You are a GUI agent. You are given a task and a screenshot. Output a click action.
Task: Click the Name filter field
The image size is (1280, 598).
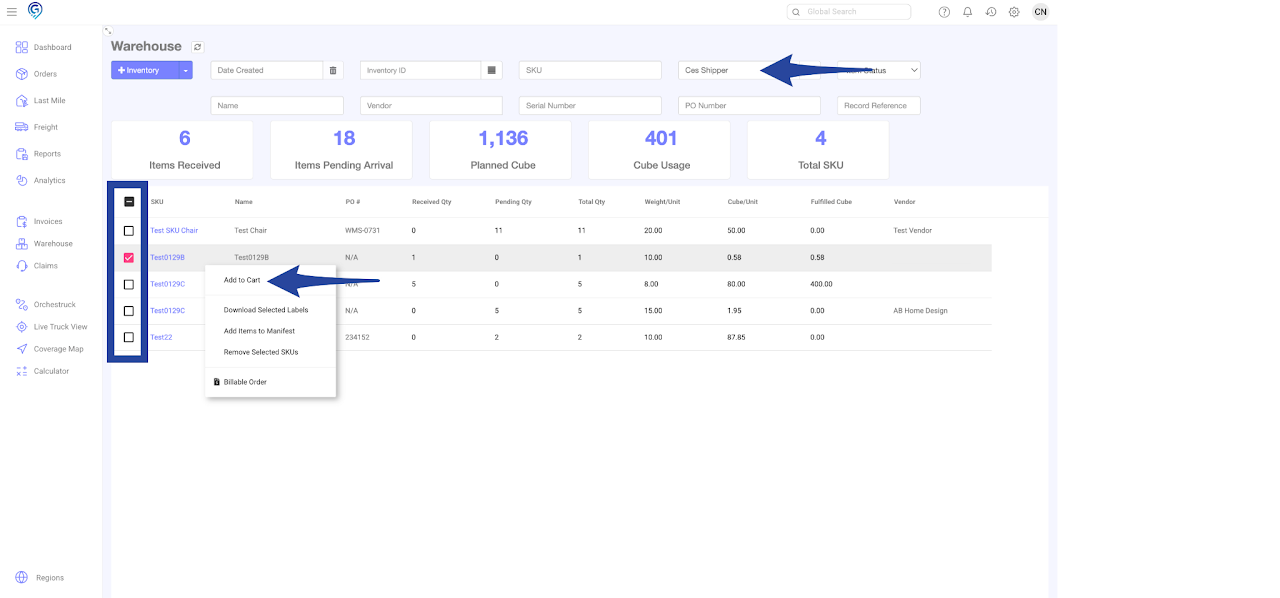coord(277,105)
